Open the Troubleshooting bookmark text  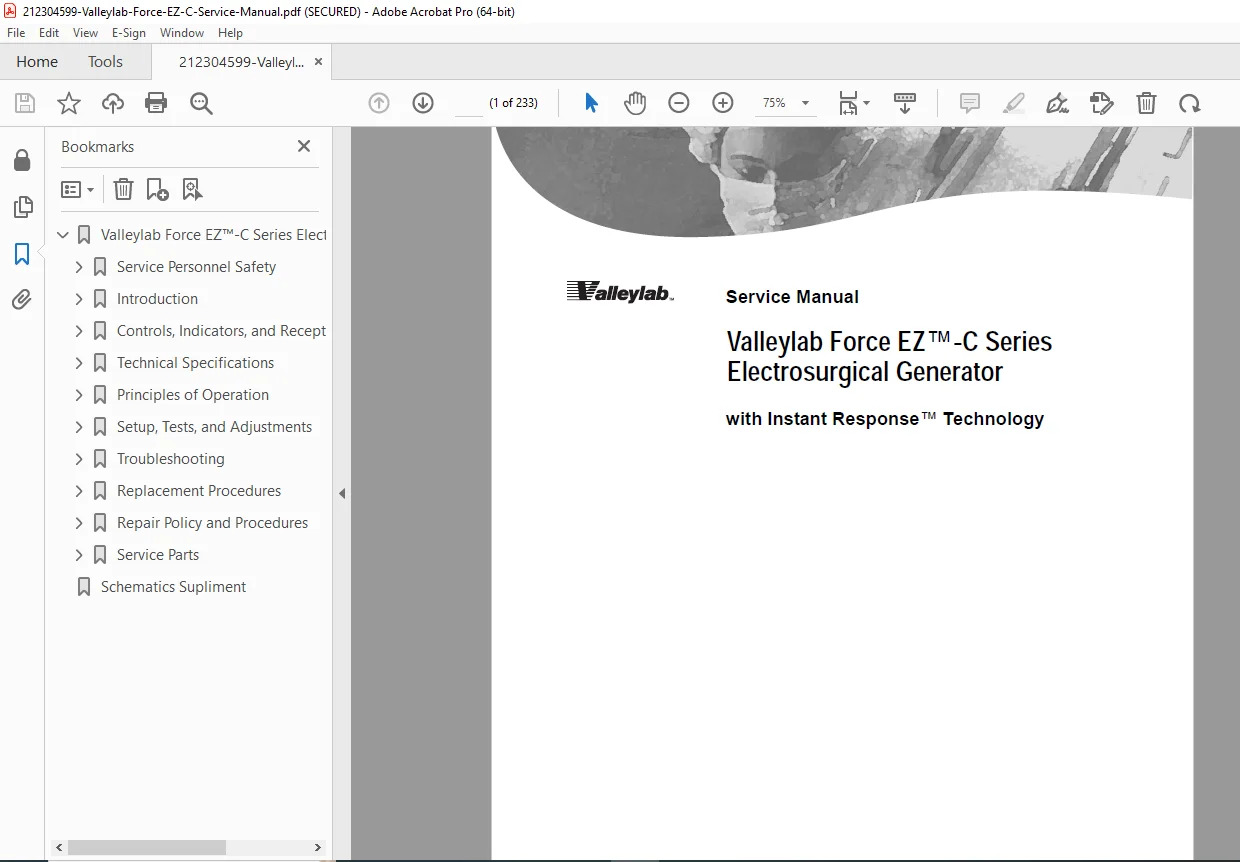pyautogui.click(x=170, y=459)
